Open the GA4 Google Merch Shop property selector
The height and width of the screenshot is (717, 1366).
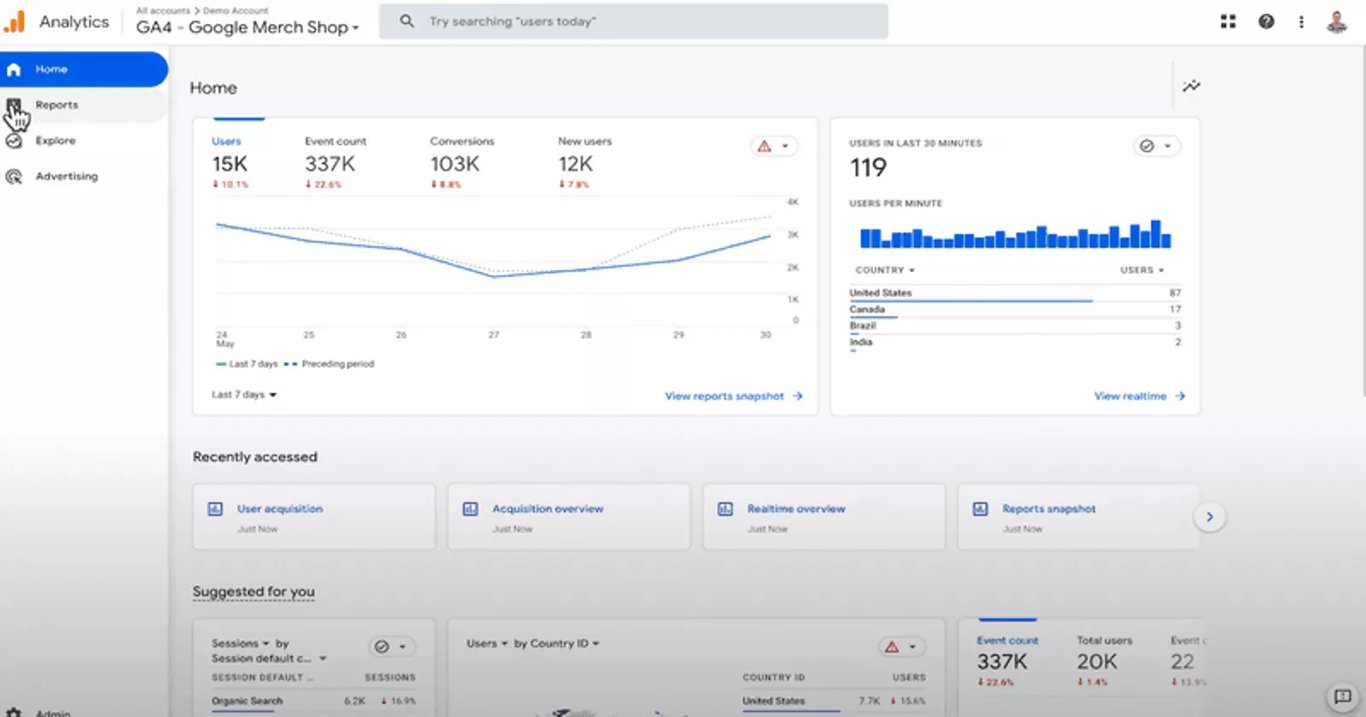[x=247, y=28]
